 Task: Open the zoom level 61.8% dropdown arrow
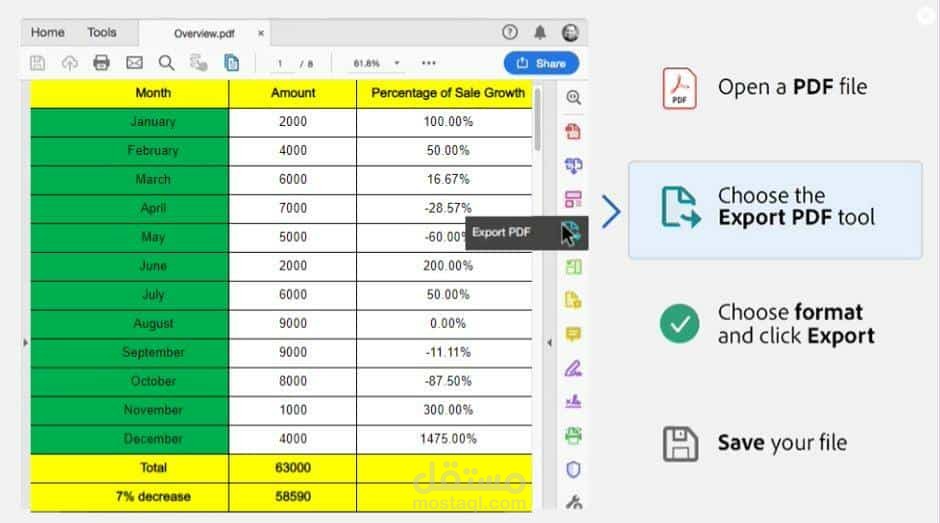397,63
